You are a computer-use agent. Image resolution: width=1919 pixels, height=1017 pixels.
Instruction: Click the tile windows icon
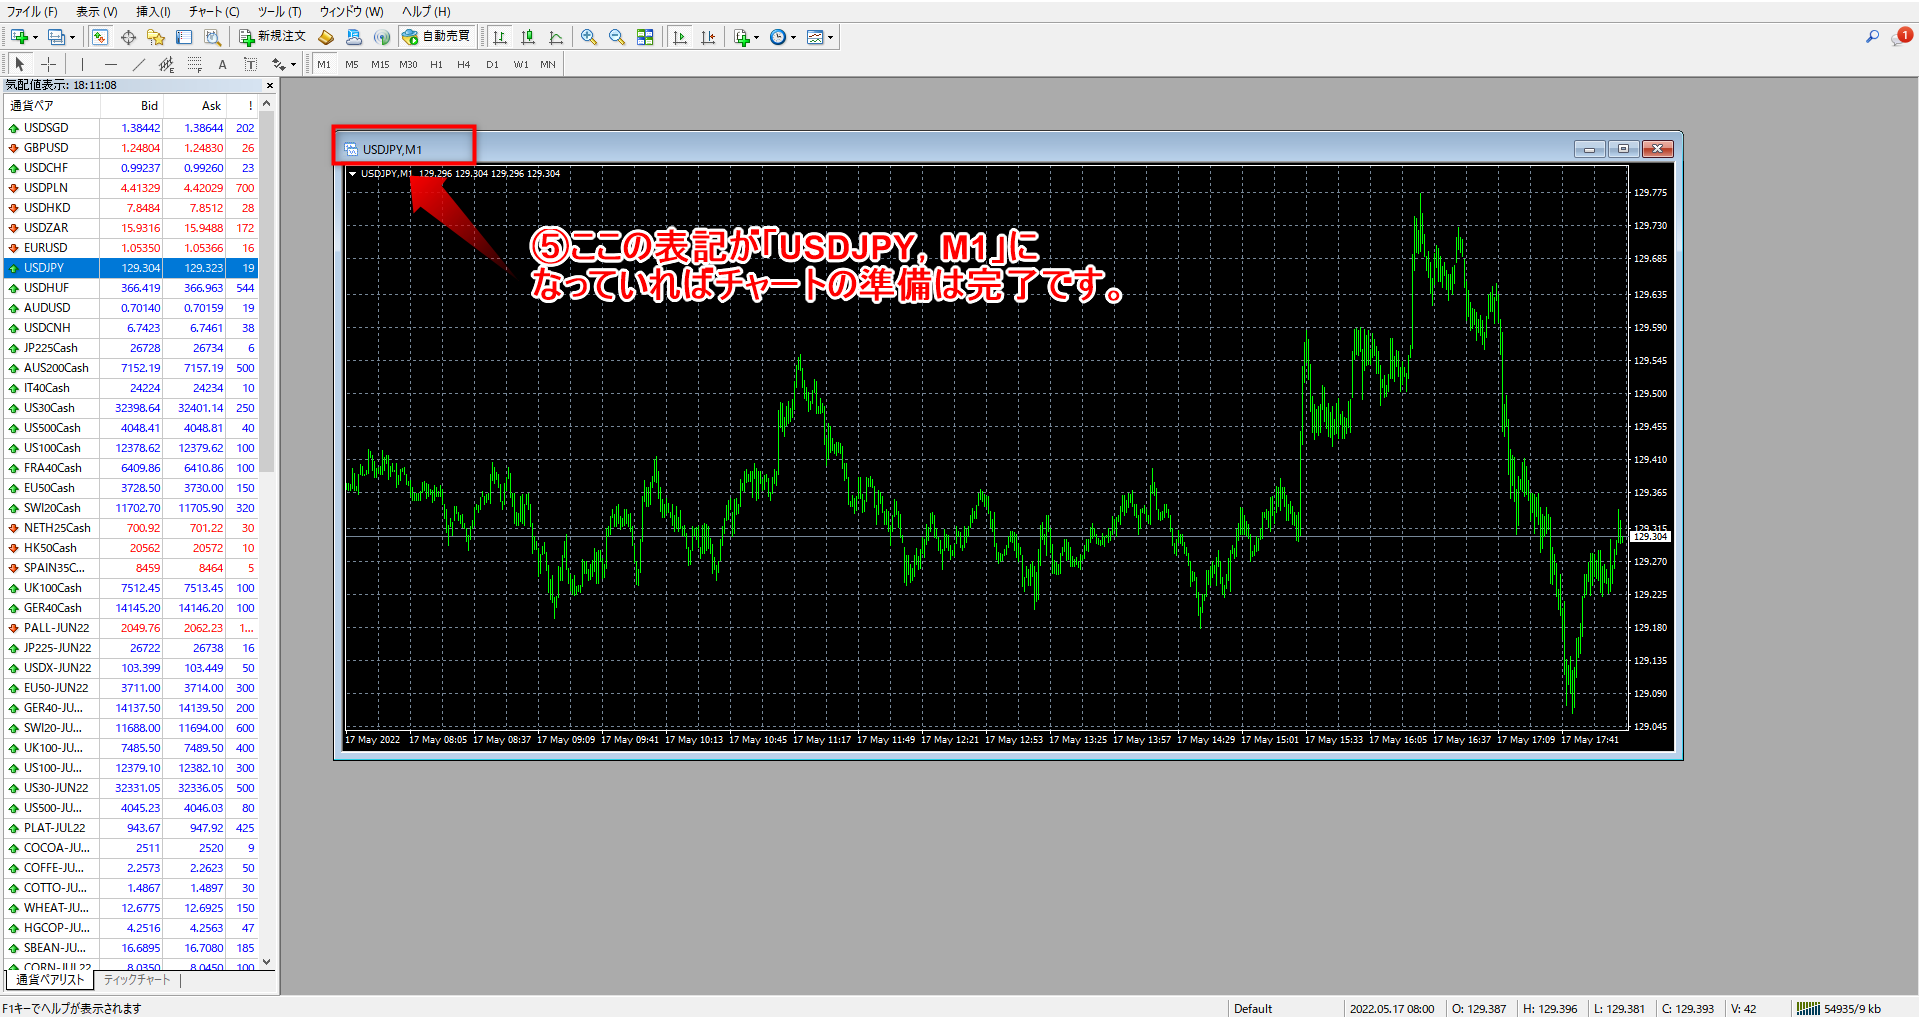tap(645, 37)
